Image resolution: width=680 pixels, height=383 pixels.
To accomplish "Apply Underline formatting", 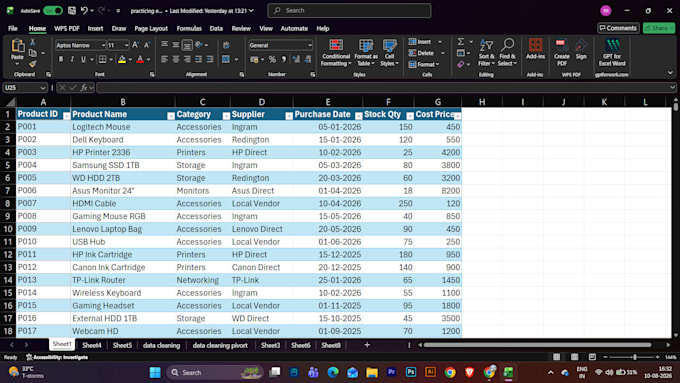I will pos(83,59).
